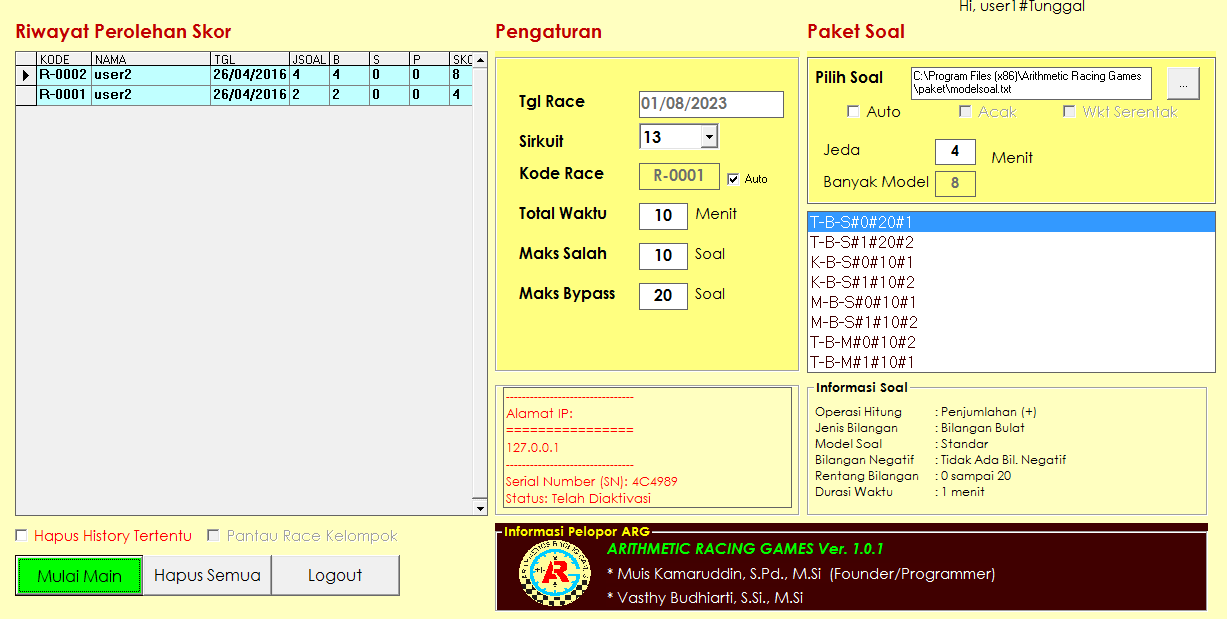This screenshot has height=619, width=1227.
Task: Click the Total Waktu input field
Action: (663, 216)
